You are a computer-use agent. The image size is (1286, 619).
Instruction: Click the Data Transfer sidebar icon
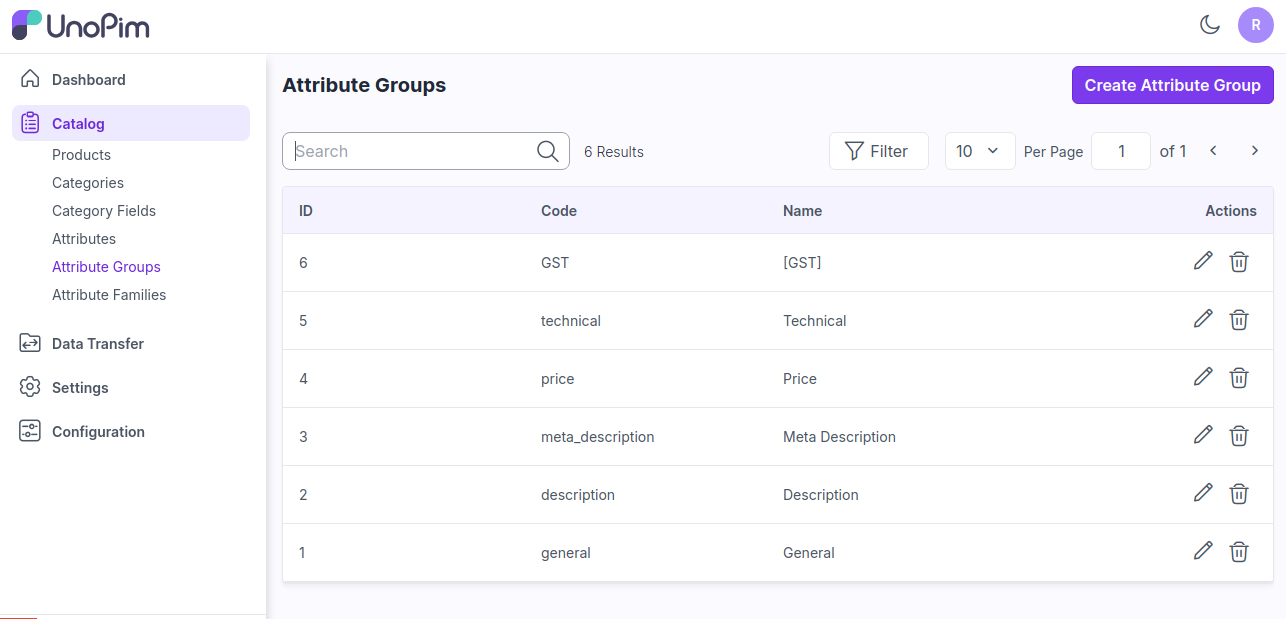[x=29, y=343]
